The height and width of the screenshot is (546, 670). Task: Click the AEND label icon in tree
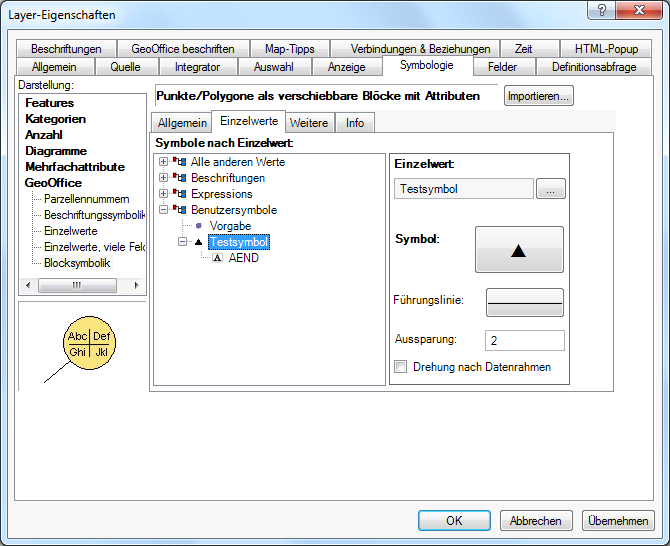[x=217, y=258]
